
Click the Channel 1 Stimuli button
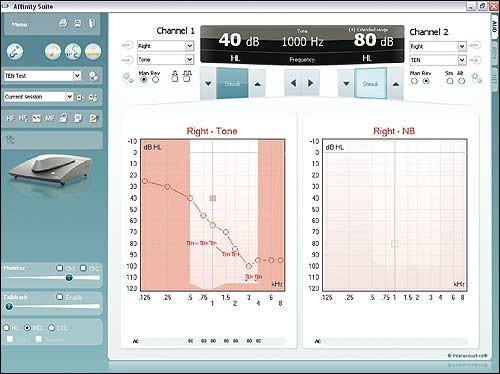pyautogui.click(x=232, y=84)
